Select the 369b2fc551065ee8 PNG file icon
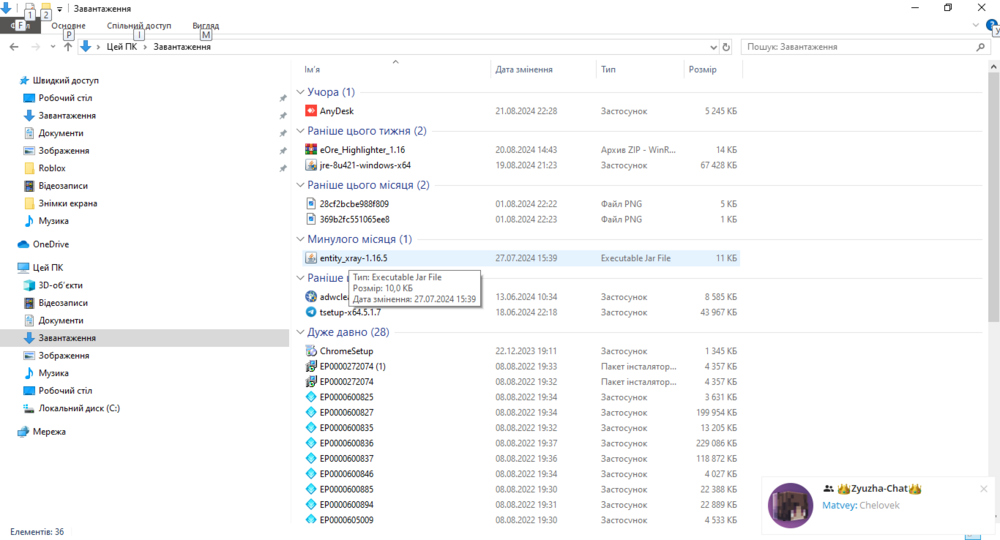 tap(311, 219)
